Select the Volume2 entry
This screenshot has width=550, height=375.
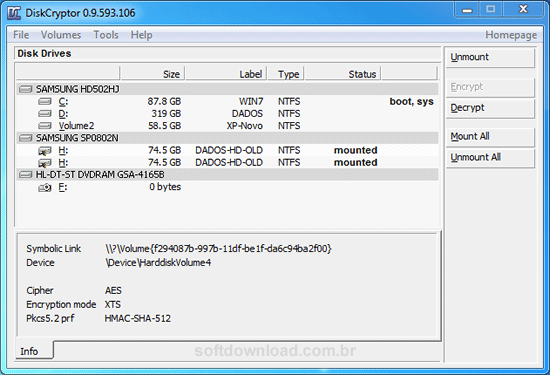tap(76, 126)
